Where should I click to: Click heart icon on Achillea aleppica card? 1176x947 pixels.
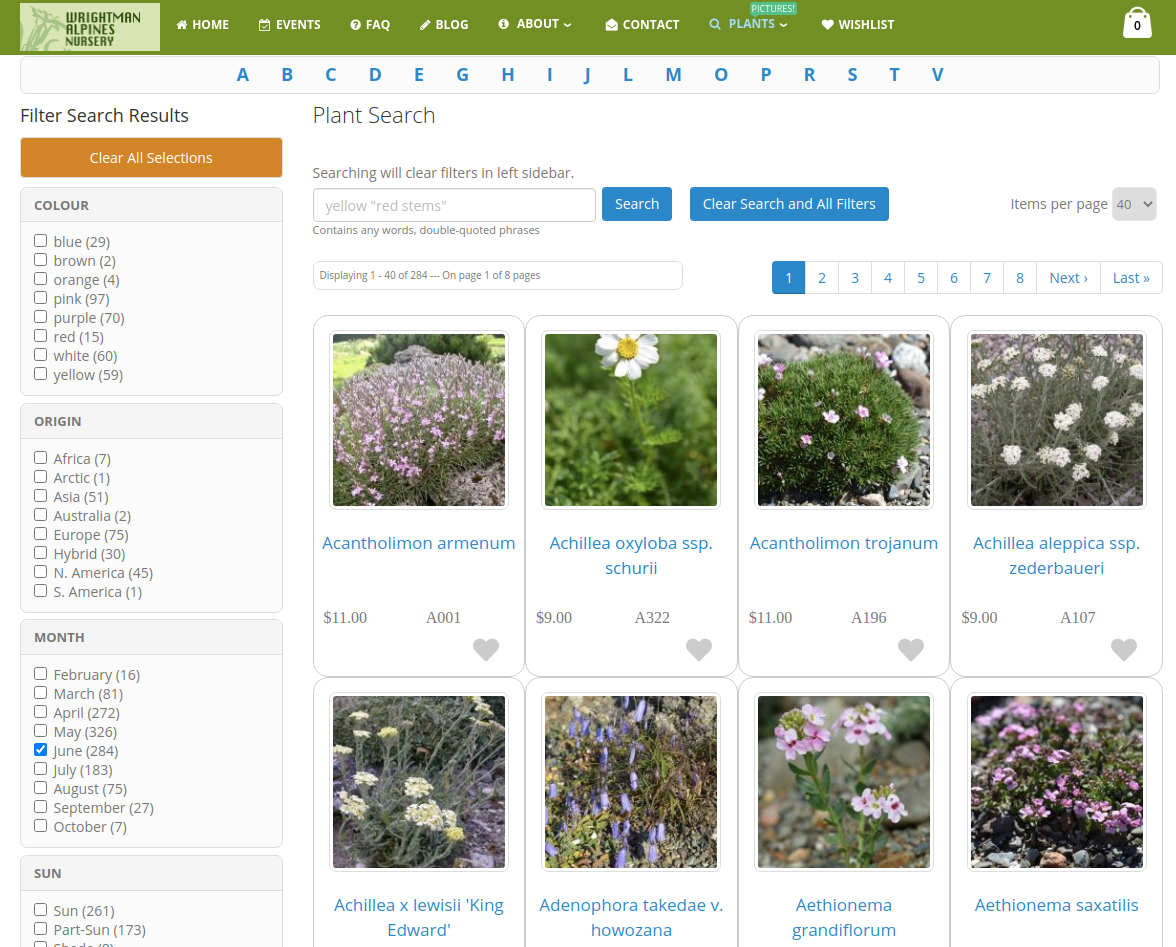[x=1124, y=650]
